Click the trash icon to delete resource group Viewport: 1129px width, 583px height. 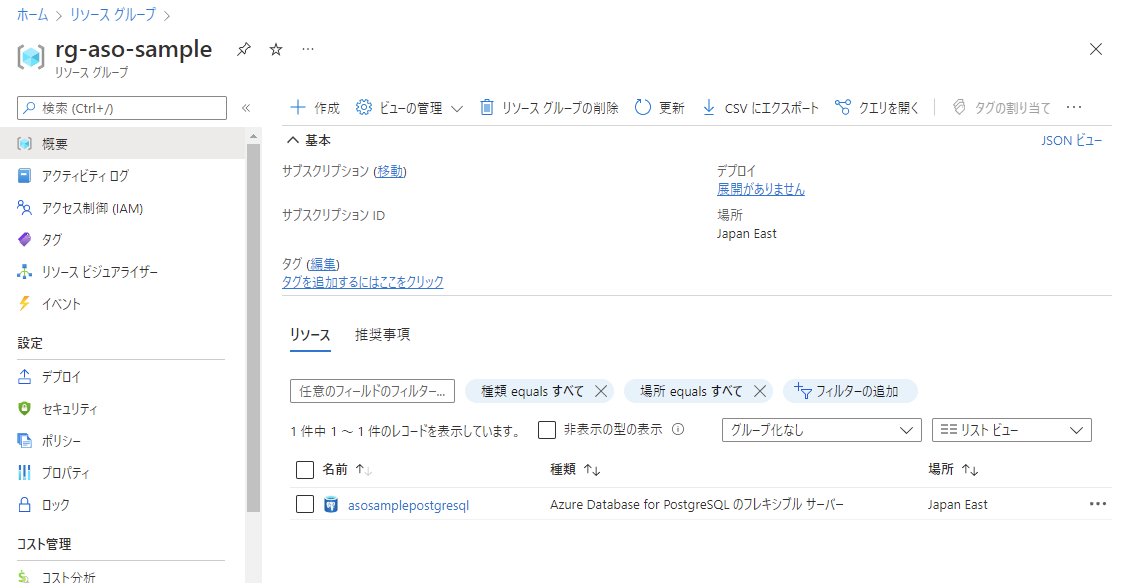[487, 107]
